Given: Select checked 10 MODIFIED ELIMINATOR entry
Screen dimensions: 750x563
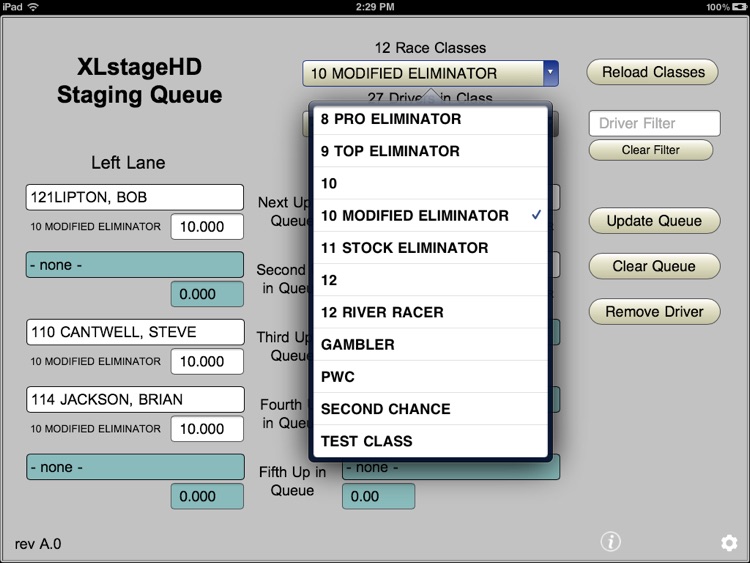Looking at the screenshot, I should pos(430,216).
